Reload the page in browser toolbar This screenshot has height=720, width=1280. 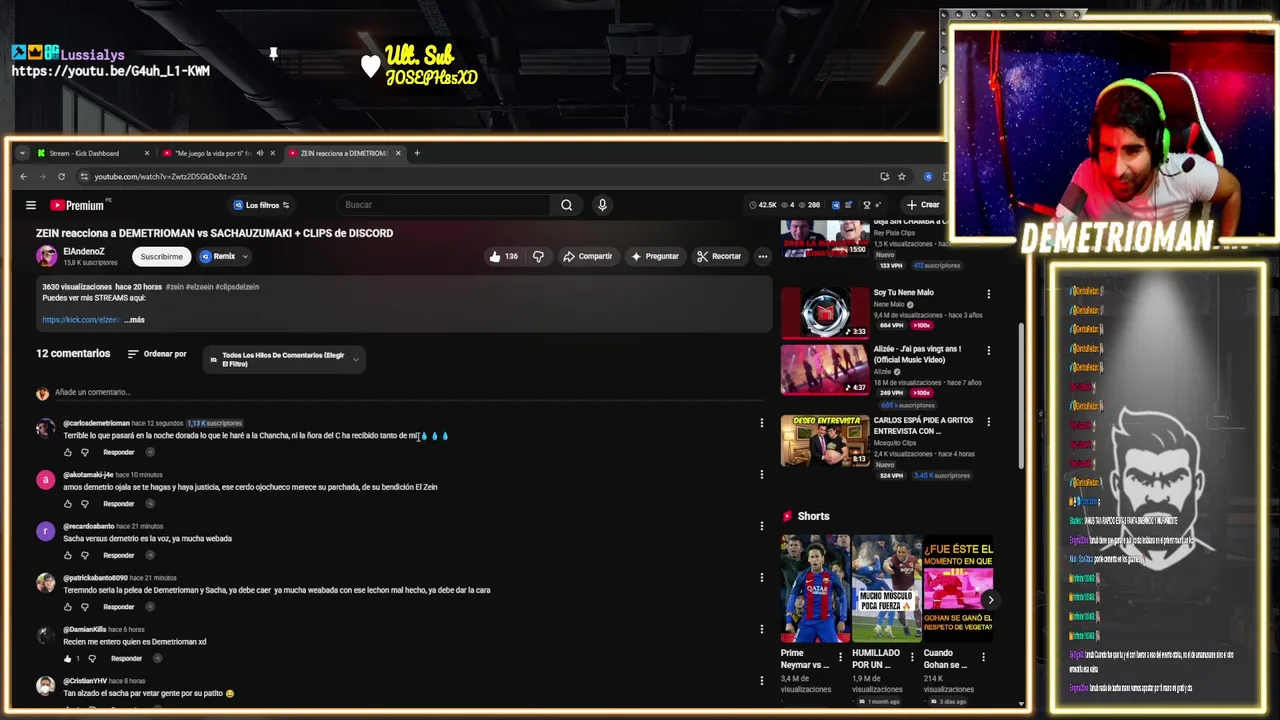coord(61,176)
